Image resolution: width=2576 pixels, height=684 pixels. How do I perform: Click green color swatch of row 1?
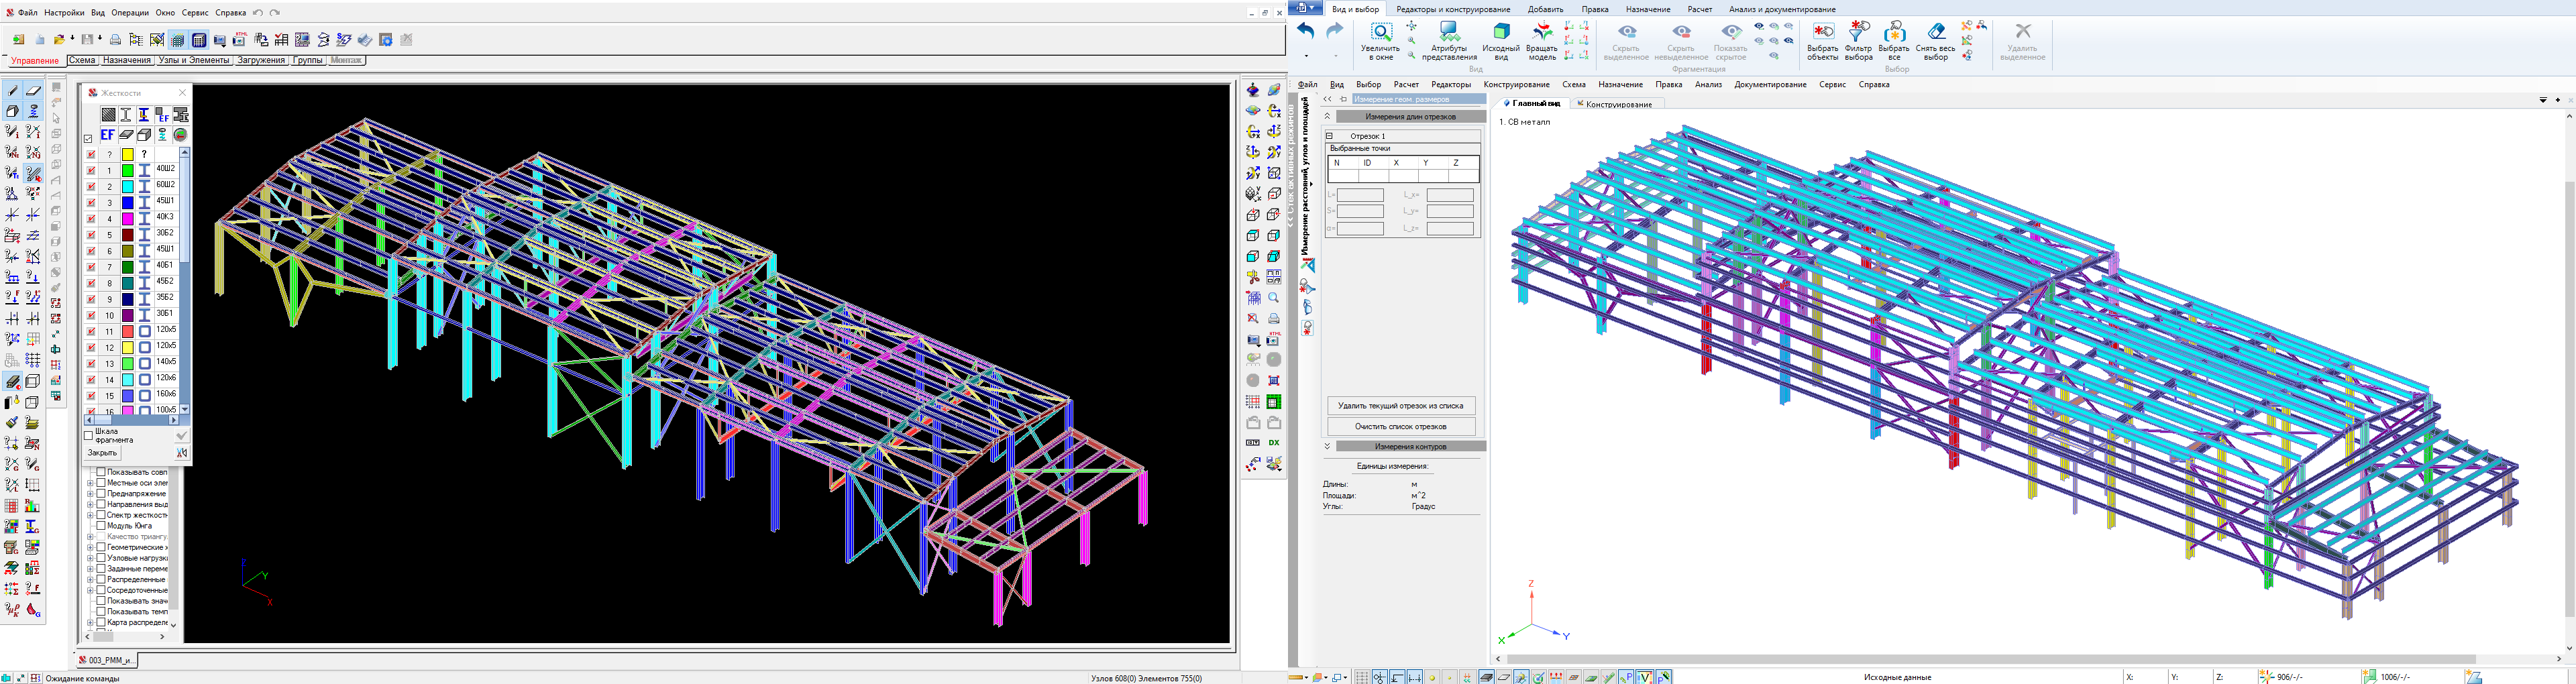[x=128, y=170]
